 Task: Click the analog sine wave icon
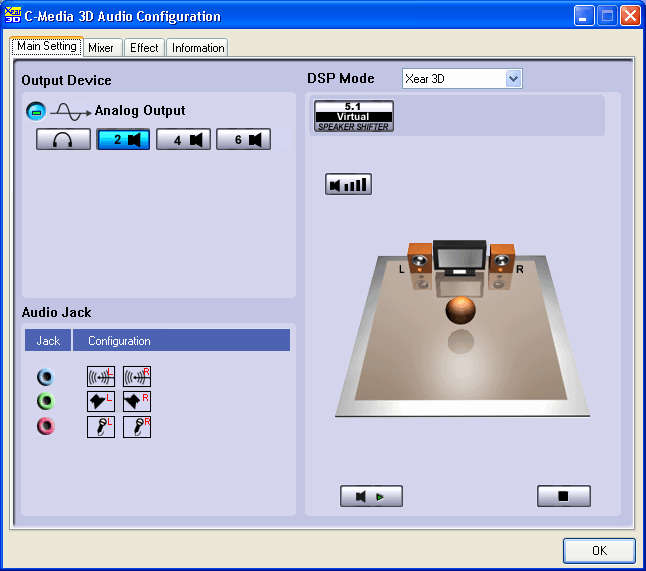click(x=70, y=112)
